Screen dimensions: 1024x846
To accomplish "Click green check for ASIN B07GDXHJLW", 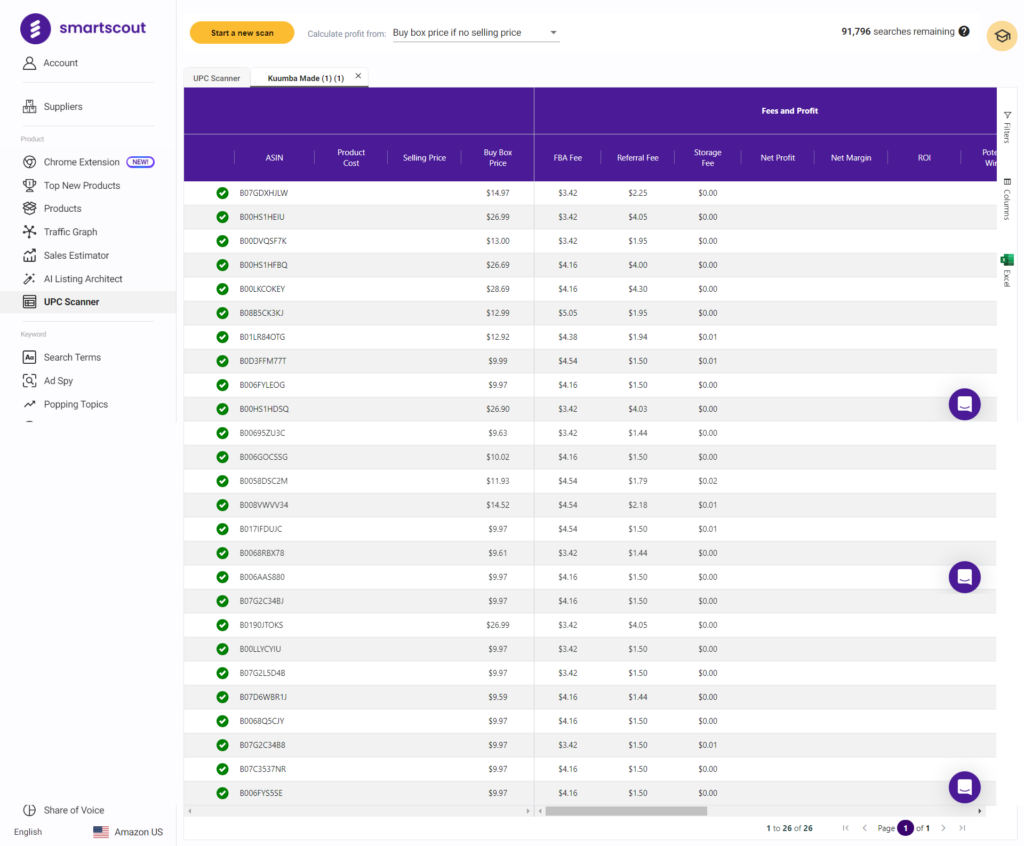I will click(x=222, y=193).
